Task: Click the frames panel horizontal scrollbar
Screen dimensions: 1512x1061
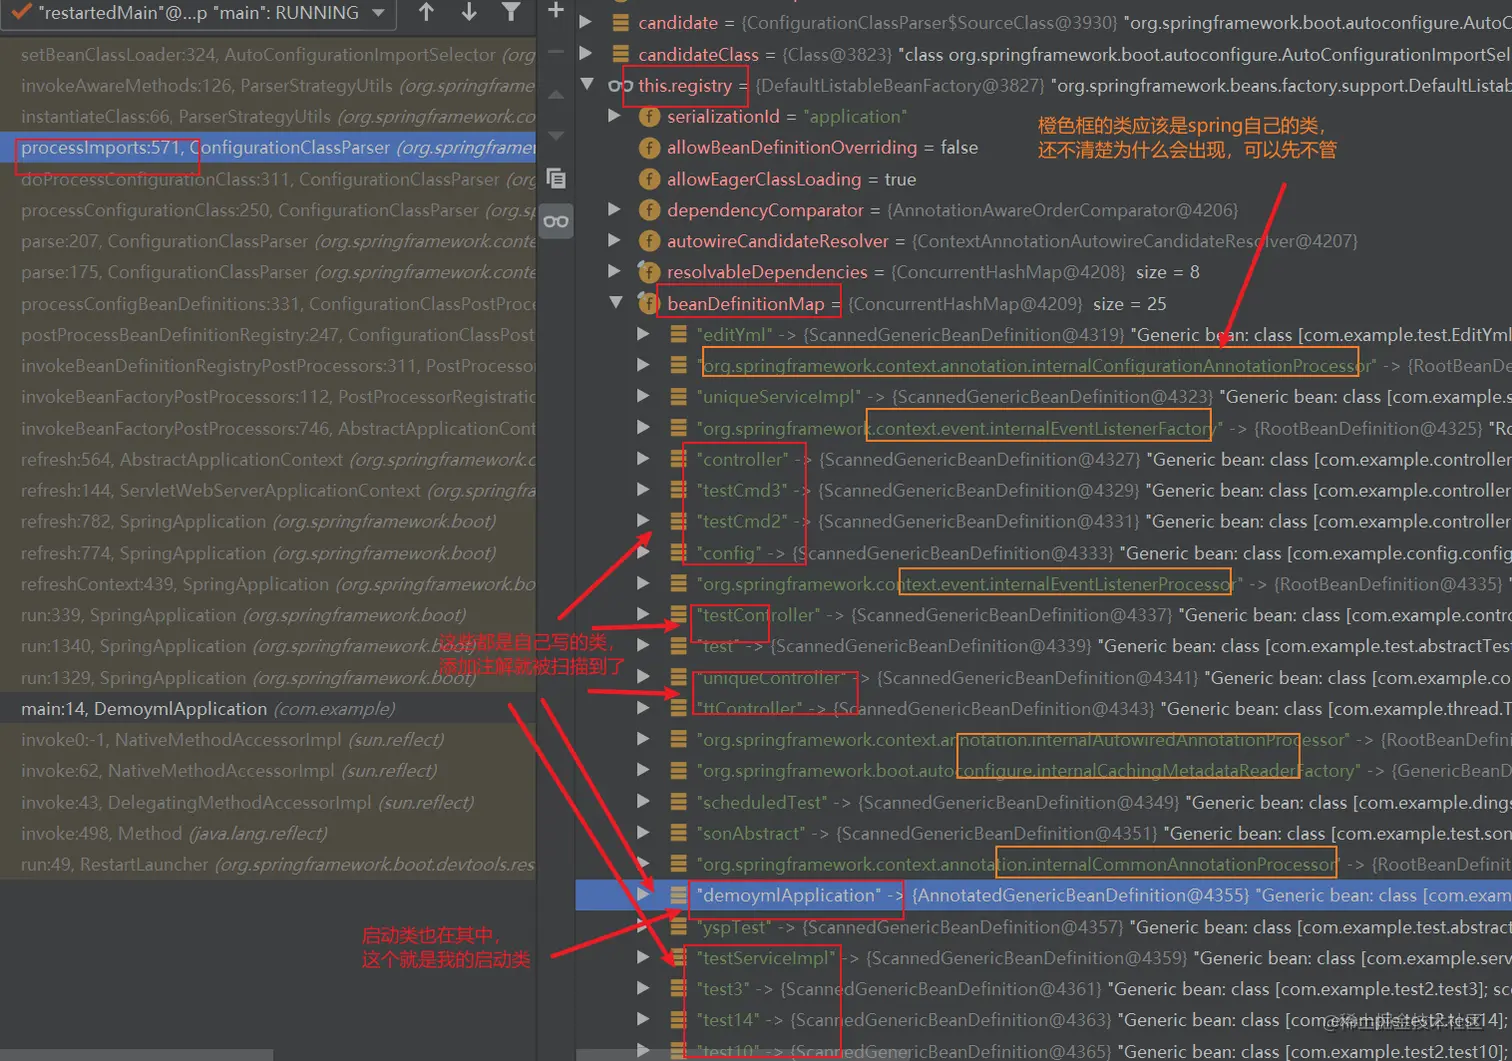Action: pos(136,1055)
